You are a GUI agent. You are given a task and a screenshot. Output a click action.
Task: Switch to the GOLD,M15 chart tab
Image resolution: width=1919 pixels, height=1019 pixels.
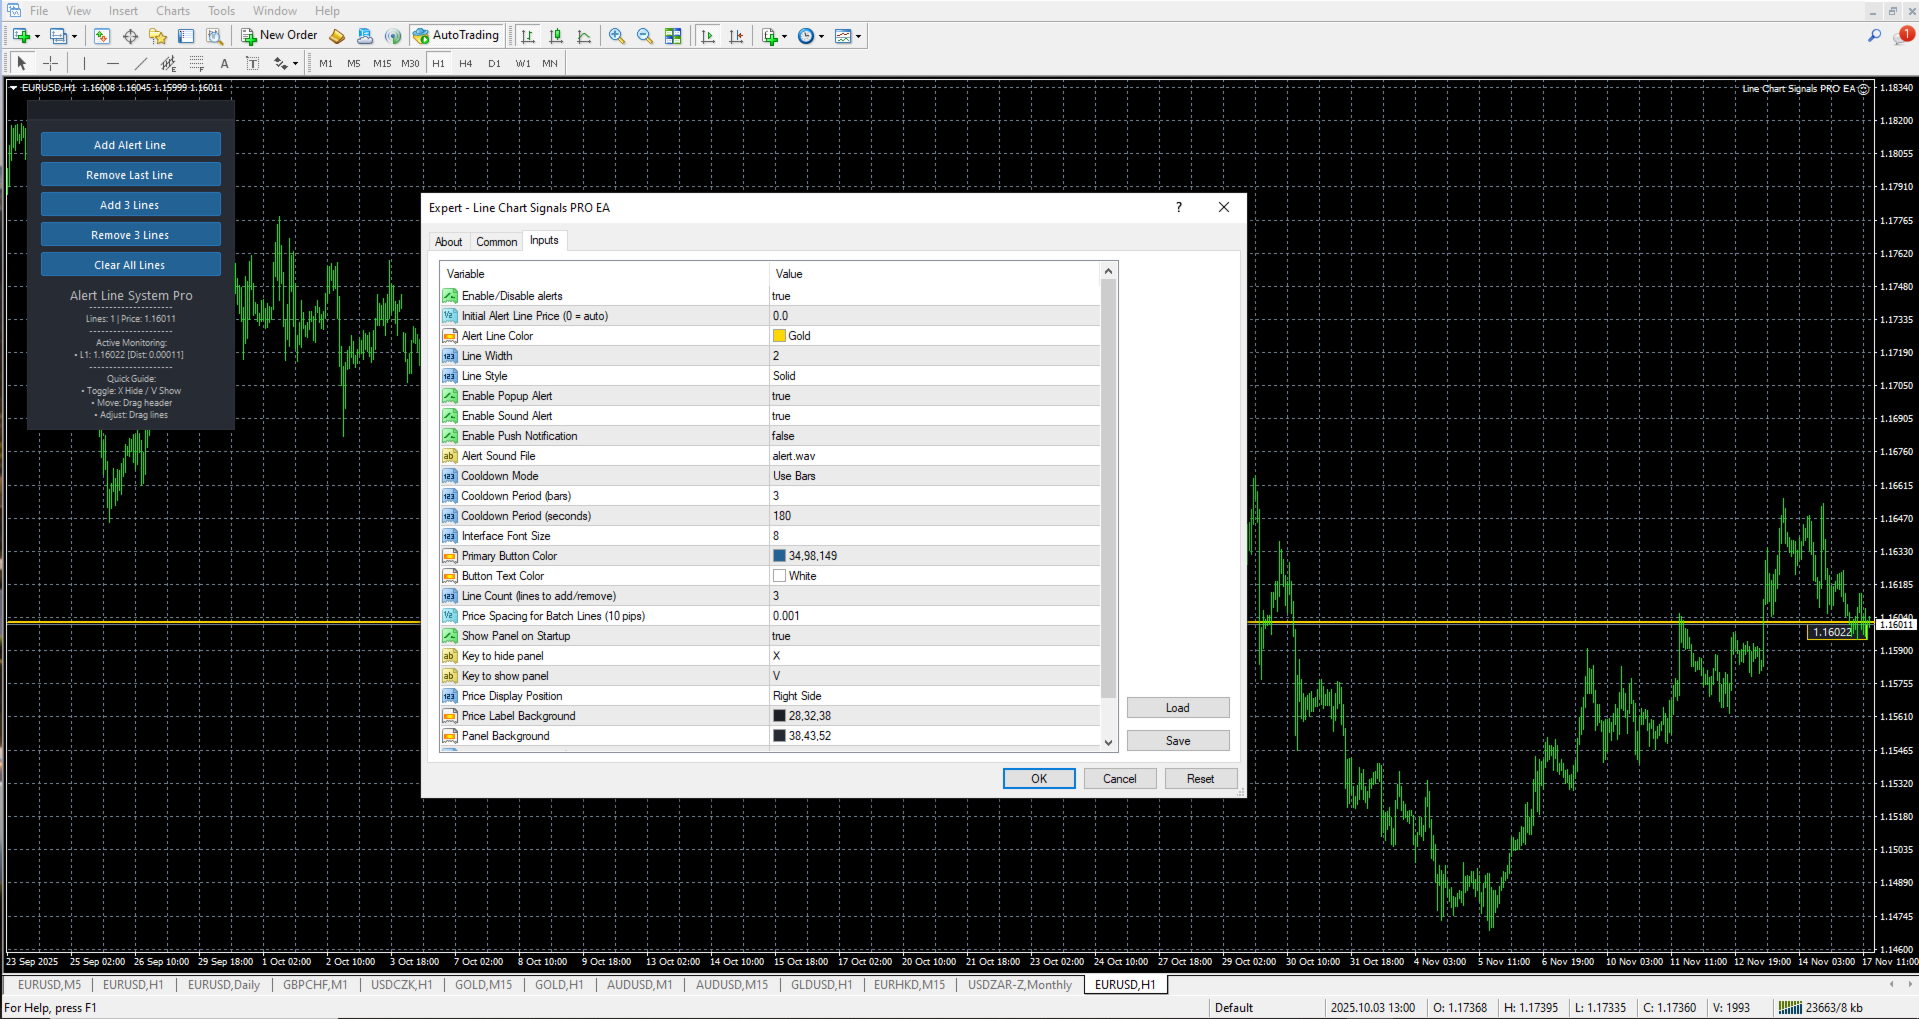483,985
